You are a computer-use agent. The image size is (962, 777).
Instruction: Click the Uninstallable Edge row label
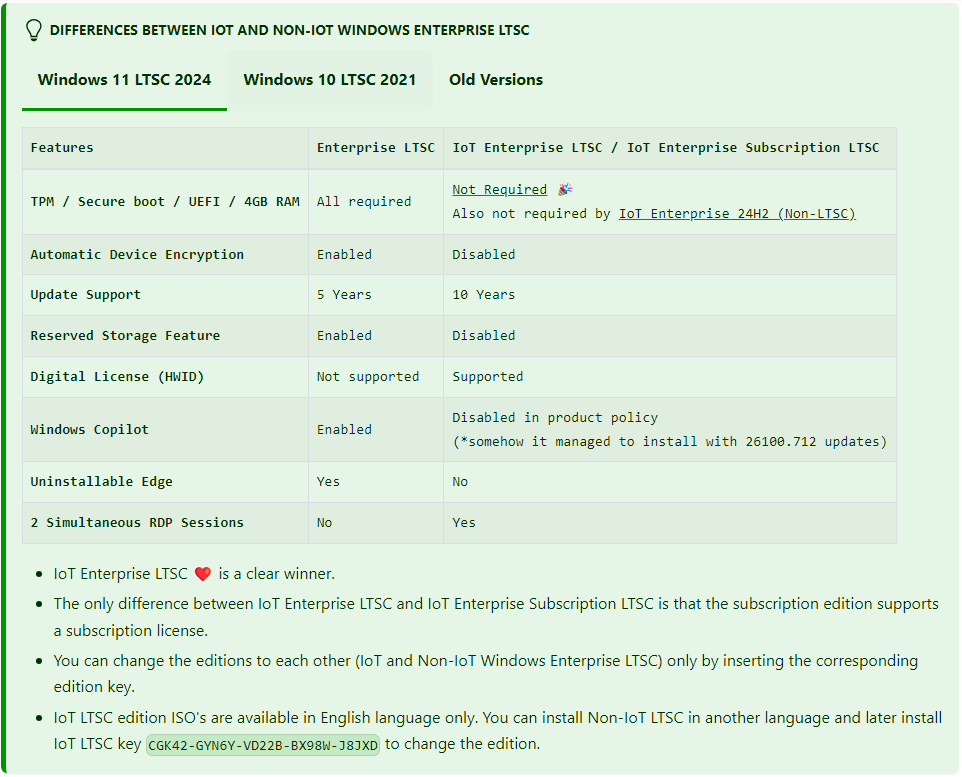click(102, 482)
